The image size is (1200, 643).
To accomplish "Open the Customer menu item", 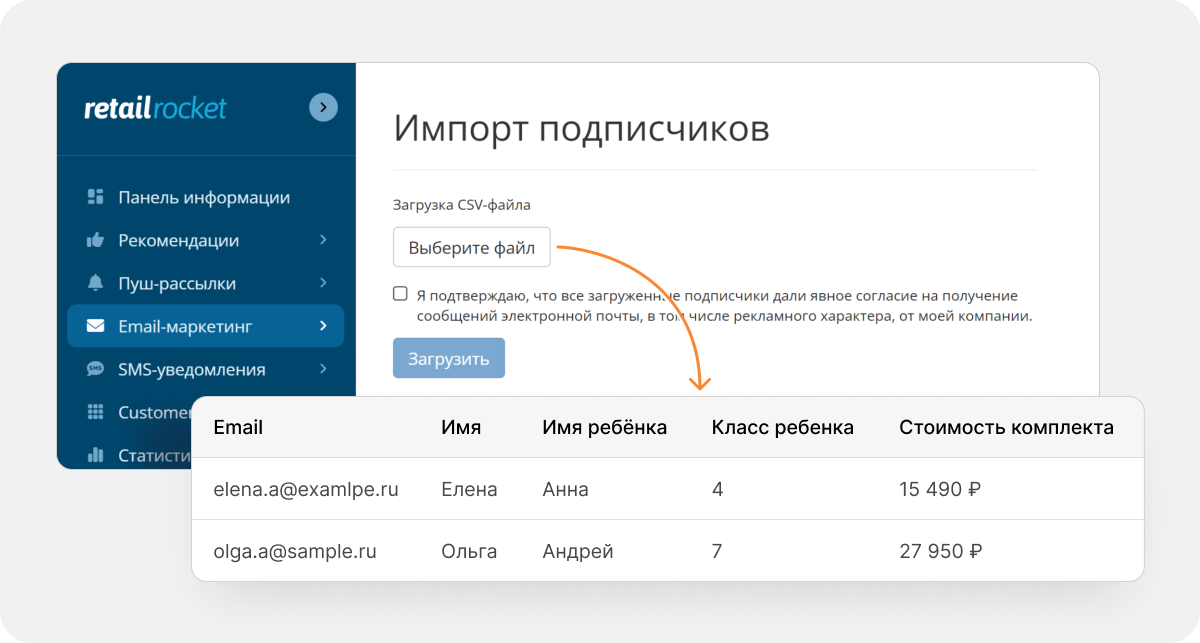I will tap(155, 412).
